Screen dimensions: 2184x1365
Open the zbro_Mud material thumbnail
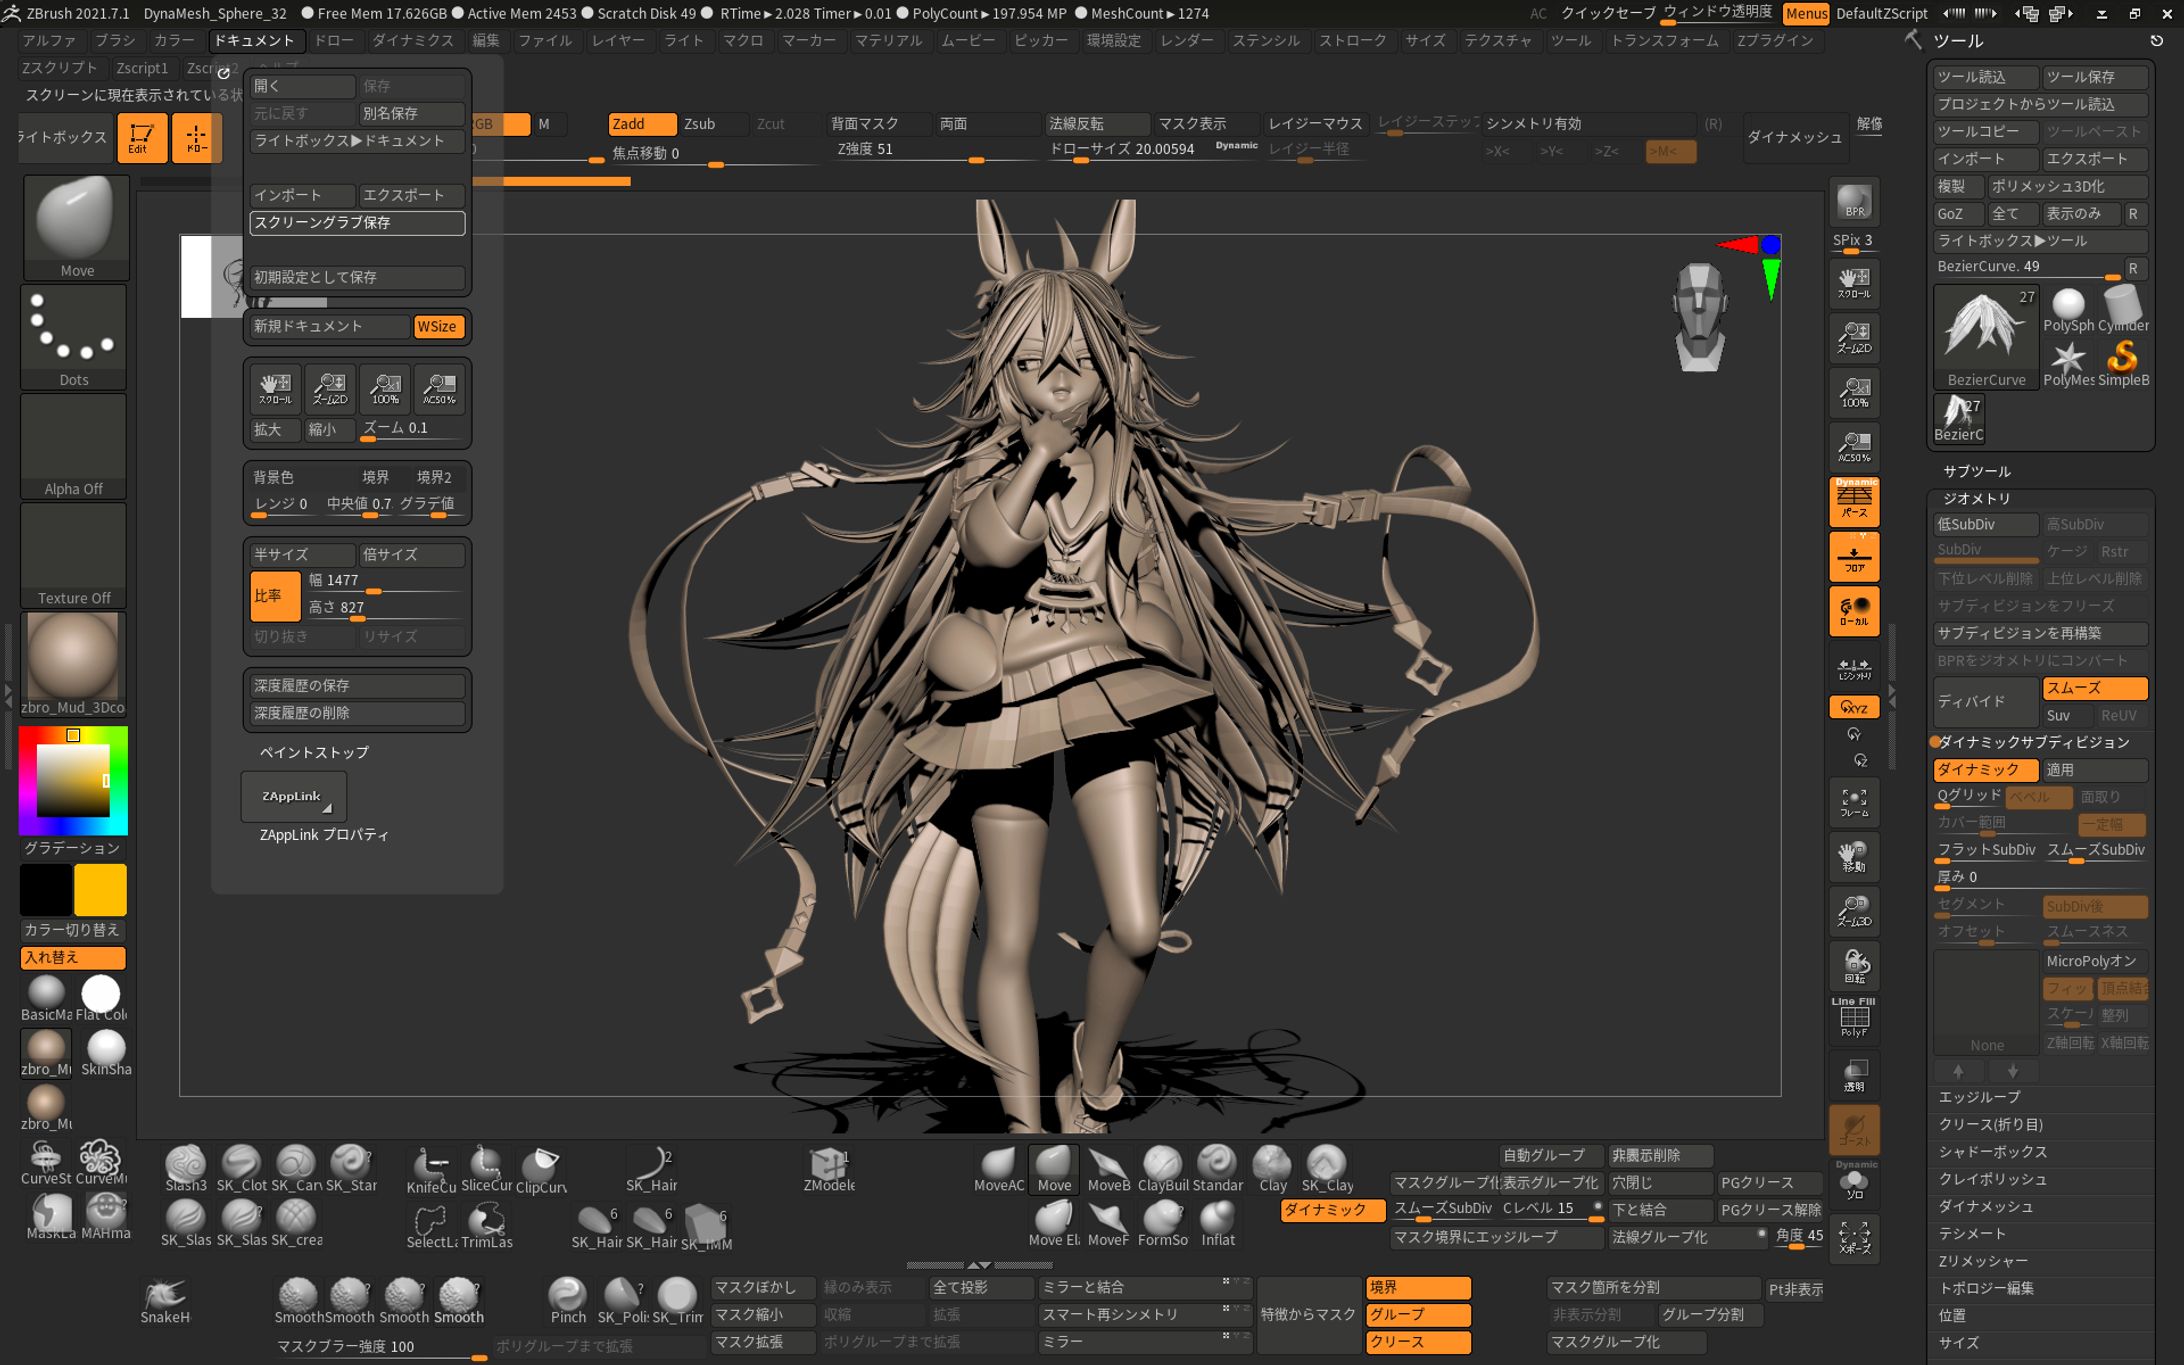[73, 663]
